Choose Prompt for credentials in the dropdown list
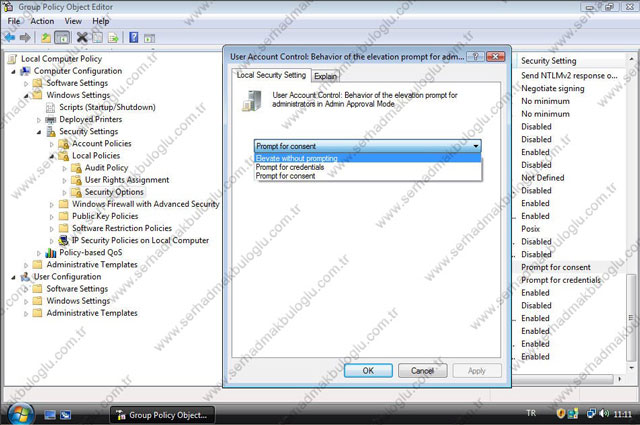The width and height of the screenshot is (640, 425). click(x=367, y=167)
